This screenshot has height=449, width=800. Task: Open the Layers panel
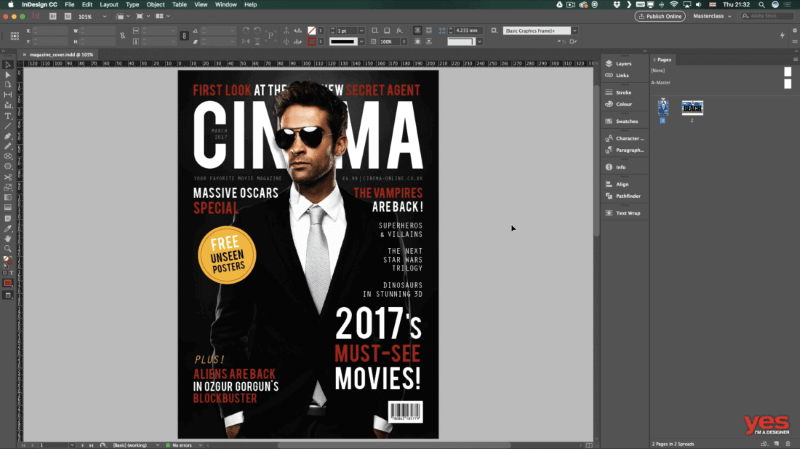(624, 64)
